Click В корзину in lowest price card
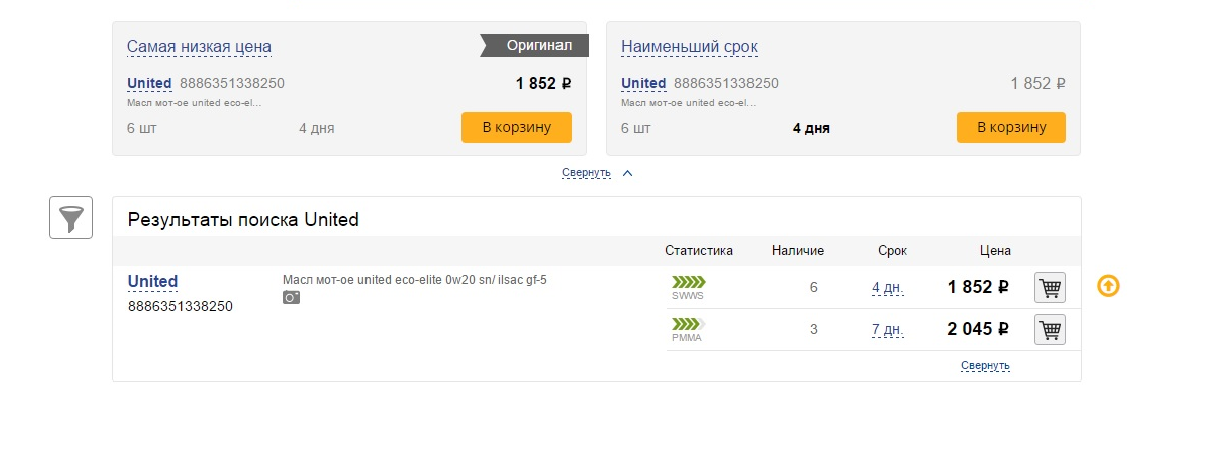This screenshot has height=460, width=1207. point(516,127)
